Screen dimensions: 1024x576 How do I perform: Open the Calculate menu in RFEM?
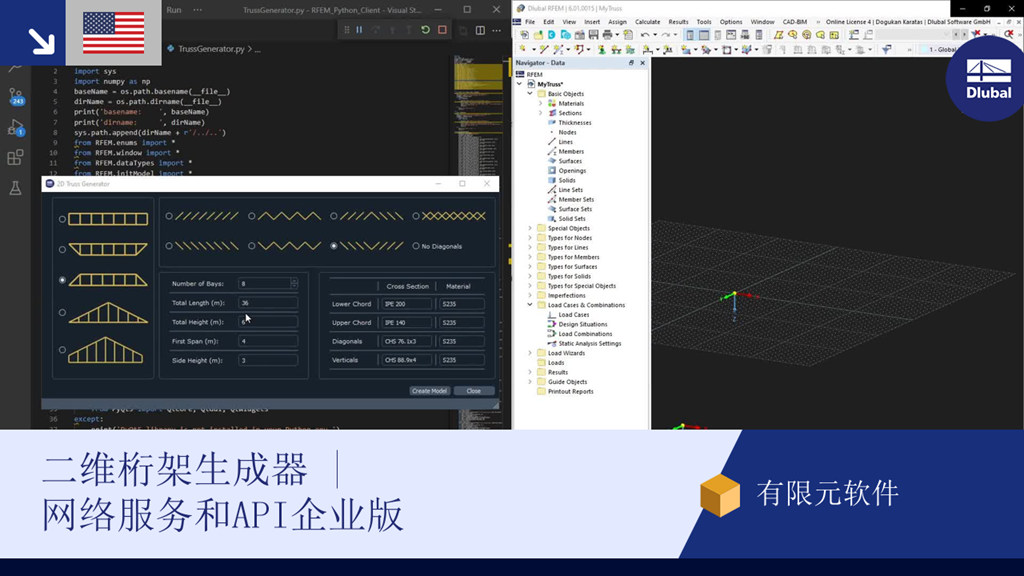[647, 22]
